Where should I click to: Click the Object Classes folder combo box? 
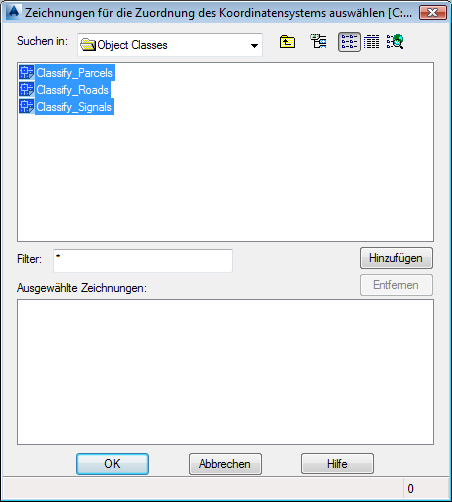point(170,45)
